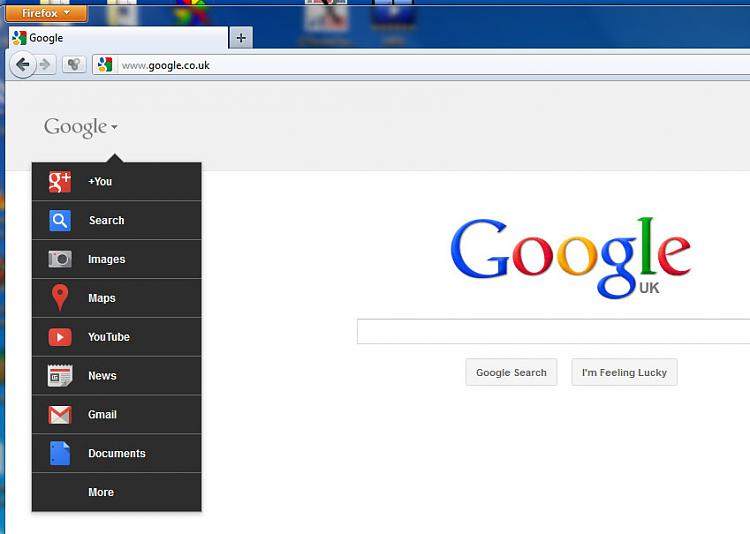The height and width of the screenshot is (534, 750).
Task: Click the Google+ icon in the menu
Action: click(60, 182)
